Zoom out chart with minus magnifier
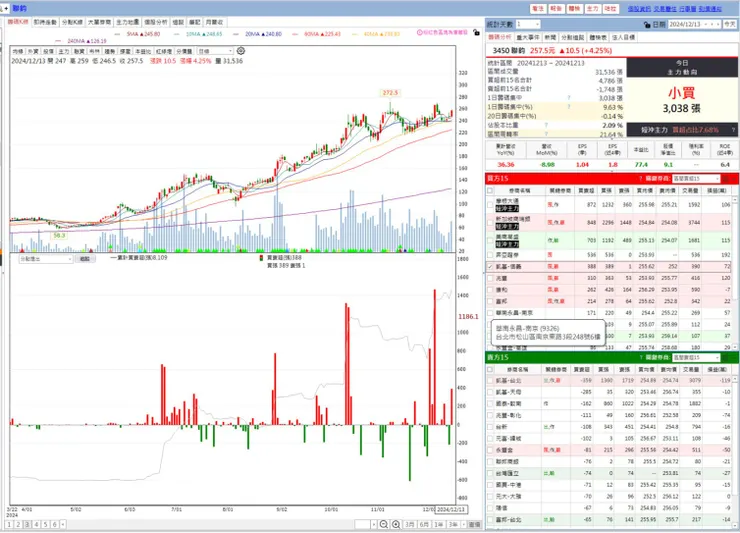The image size is (740, 533). click(384, 525)
